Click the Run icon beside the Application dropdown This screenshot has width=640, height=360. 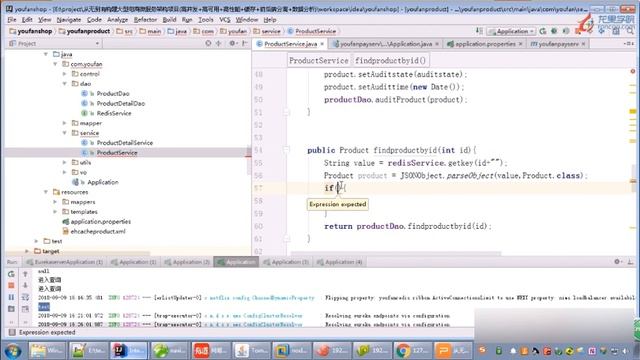click(542, 31)
